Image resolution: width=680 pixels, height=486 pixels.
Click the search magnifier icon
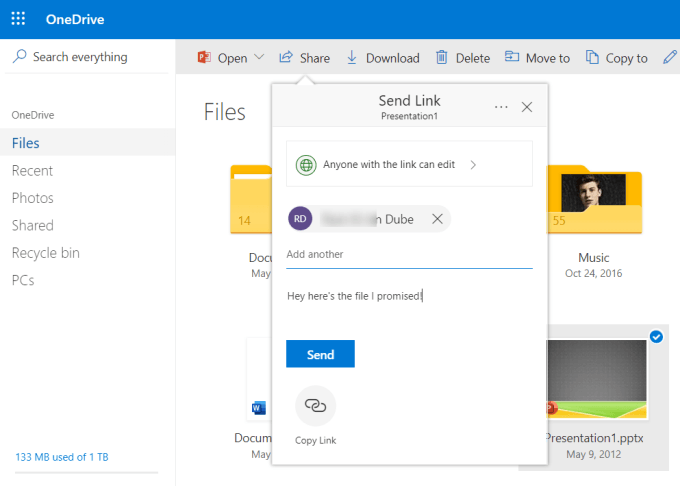pyautogui.click(x=20, y=56)
